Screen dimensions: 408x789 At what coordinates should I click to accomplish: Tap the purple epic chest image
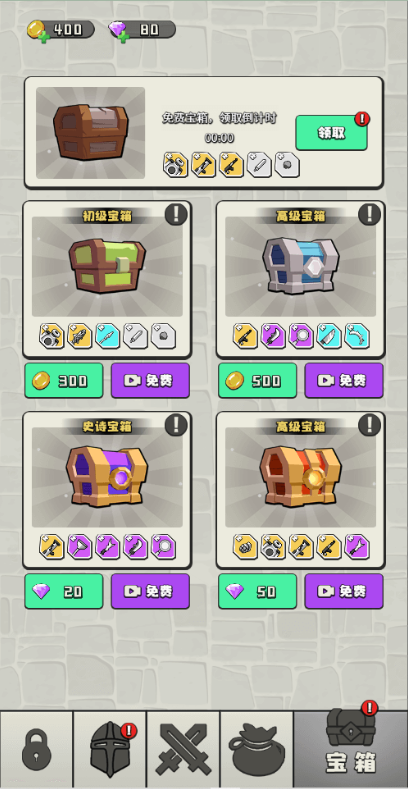click(x=107, y=476)
